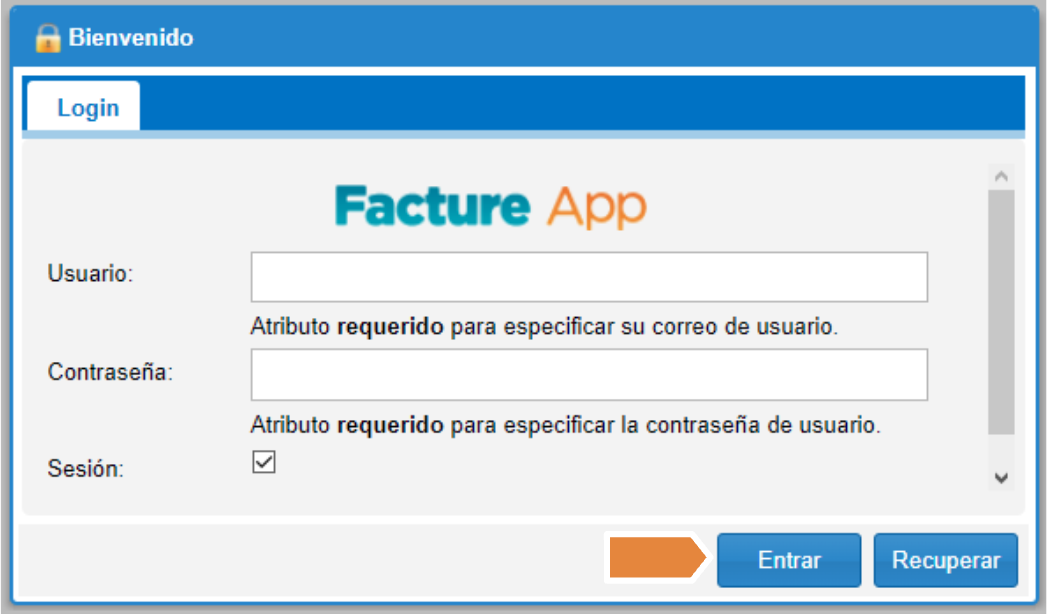Click the orange "App" word in the logo

pyautogui.click(x=596, y=208)
